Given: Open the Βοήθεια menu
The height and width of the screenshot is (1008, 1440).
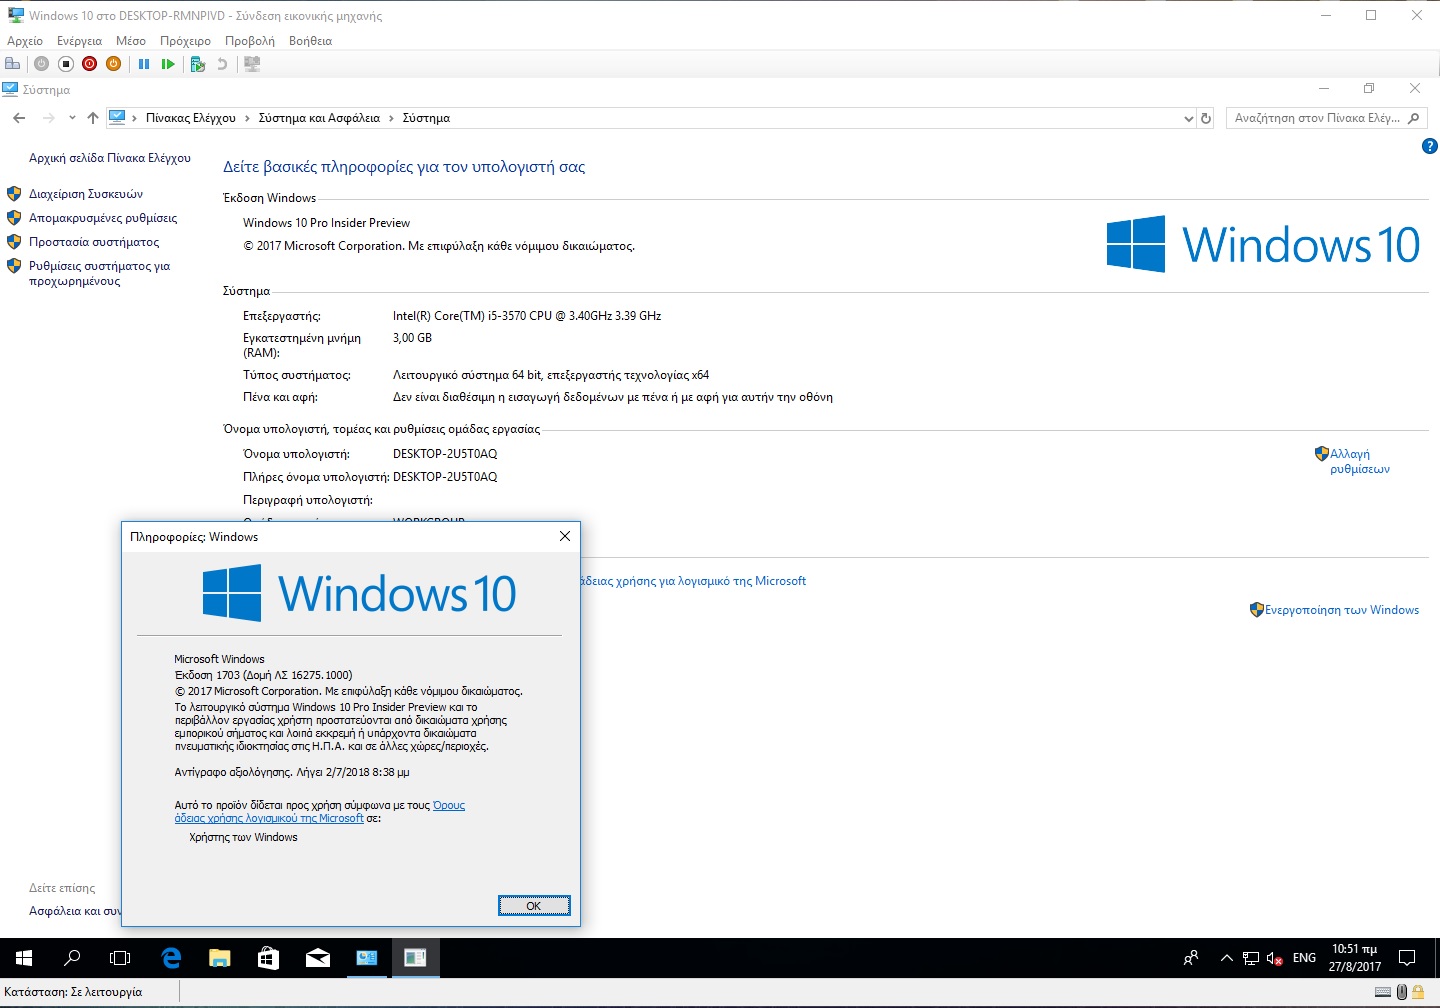Looking at the screenshot, I should tap(310, 41).
